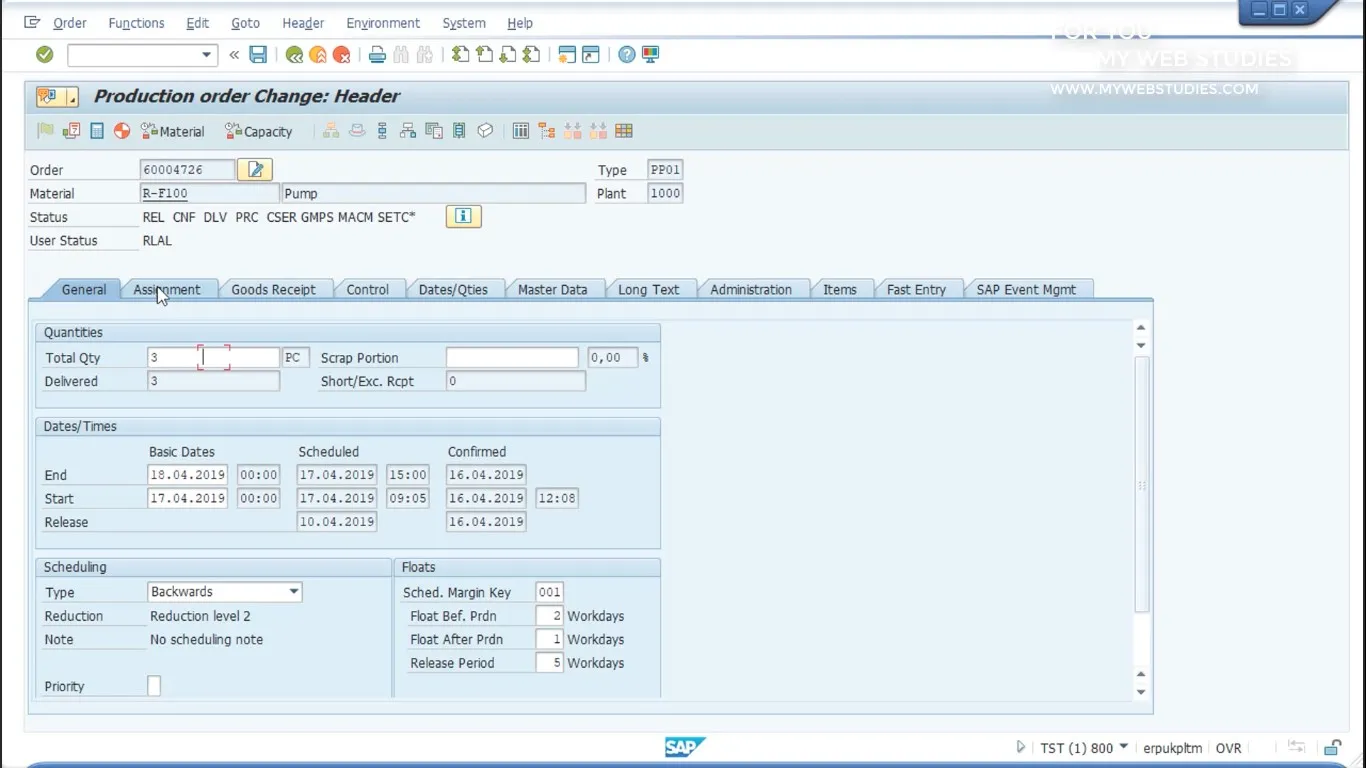Click the Material availability button
The image size is (1366, 768).
click(172, 131)
